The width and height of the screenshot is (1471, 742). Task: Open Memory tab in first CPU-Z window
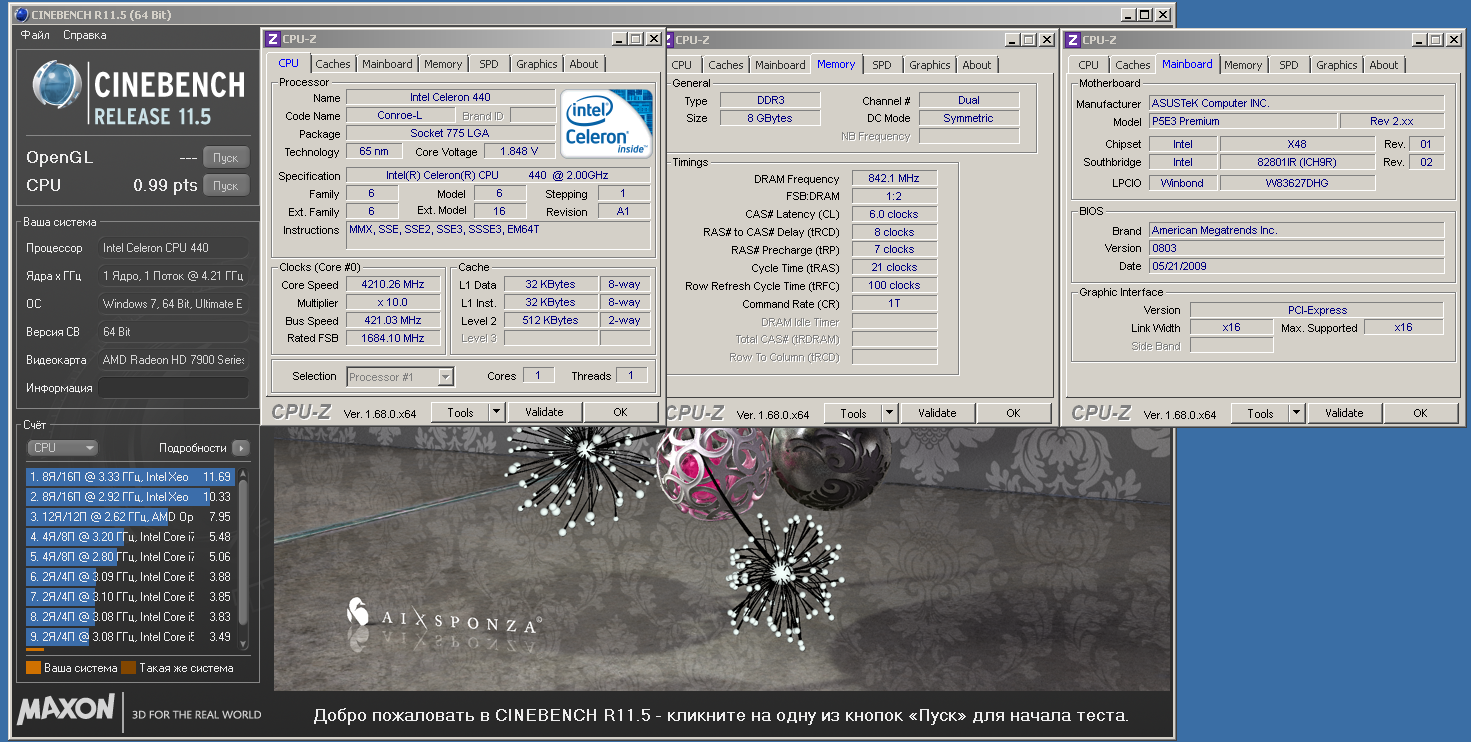443,64
